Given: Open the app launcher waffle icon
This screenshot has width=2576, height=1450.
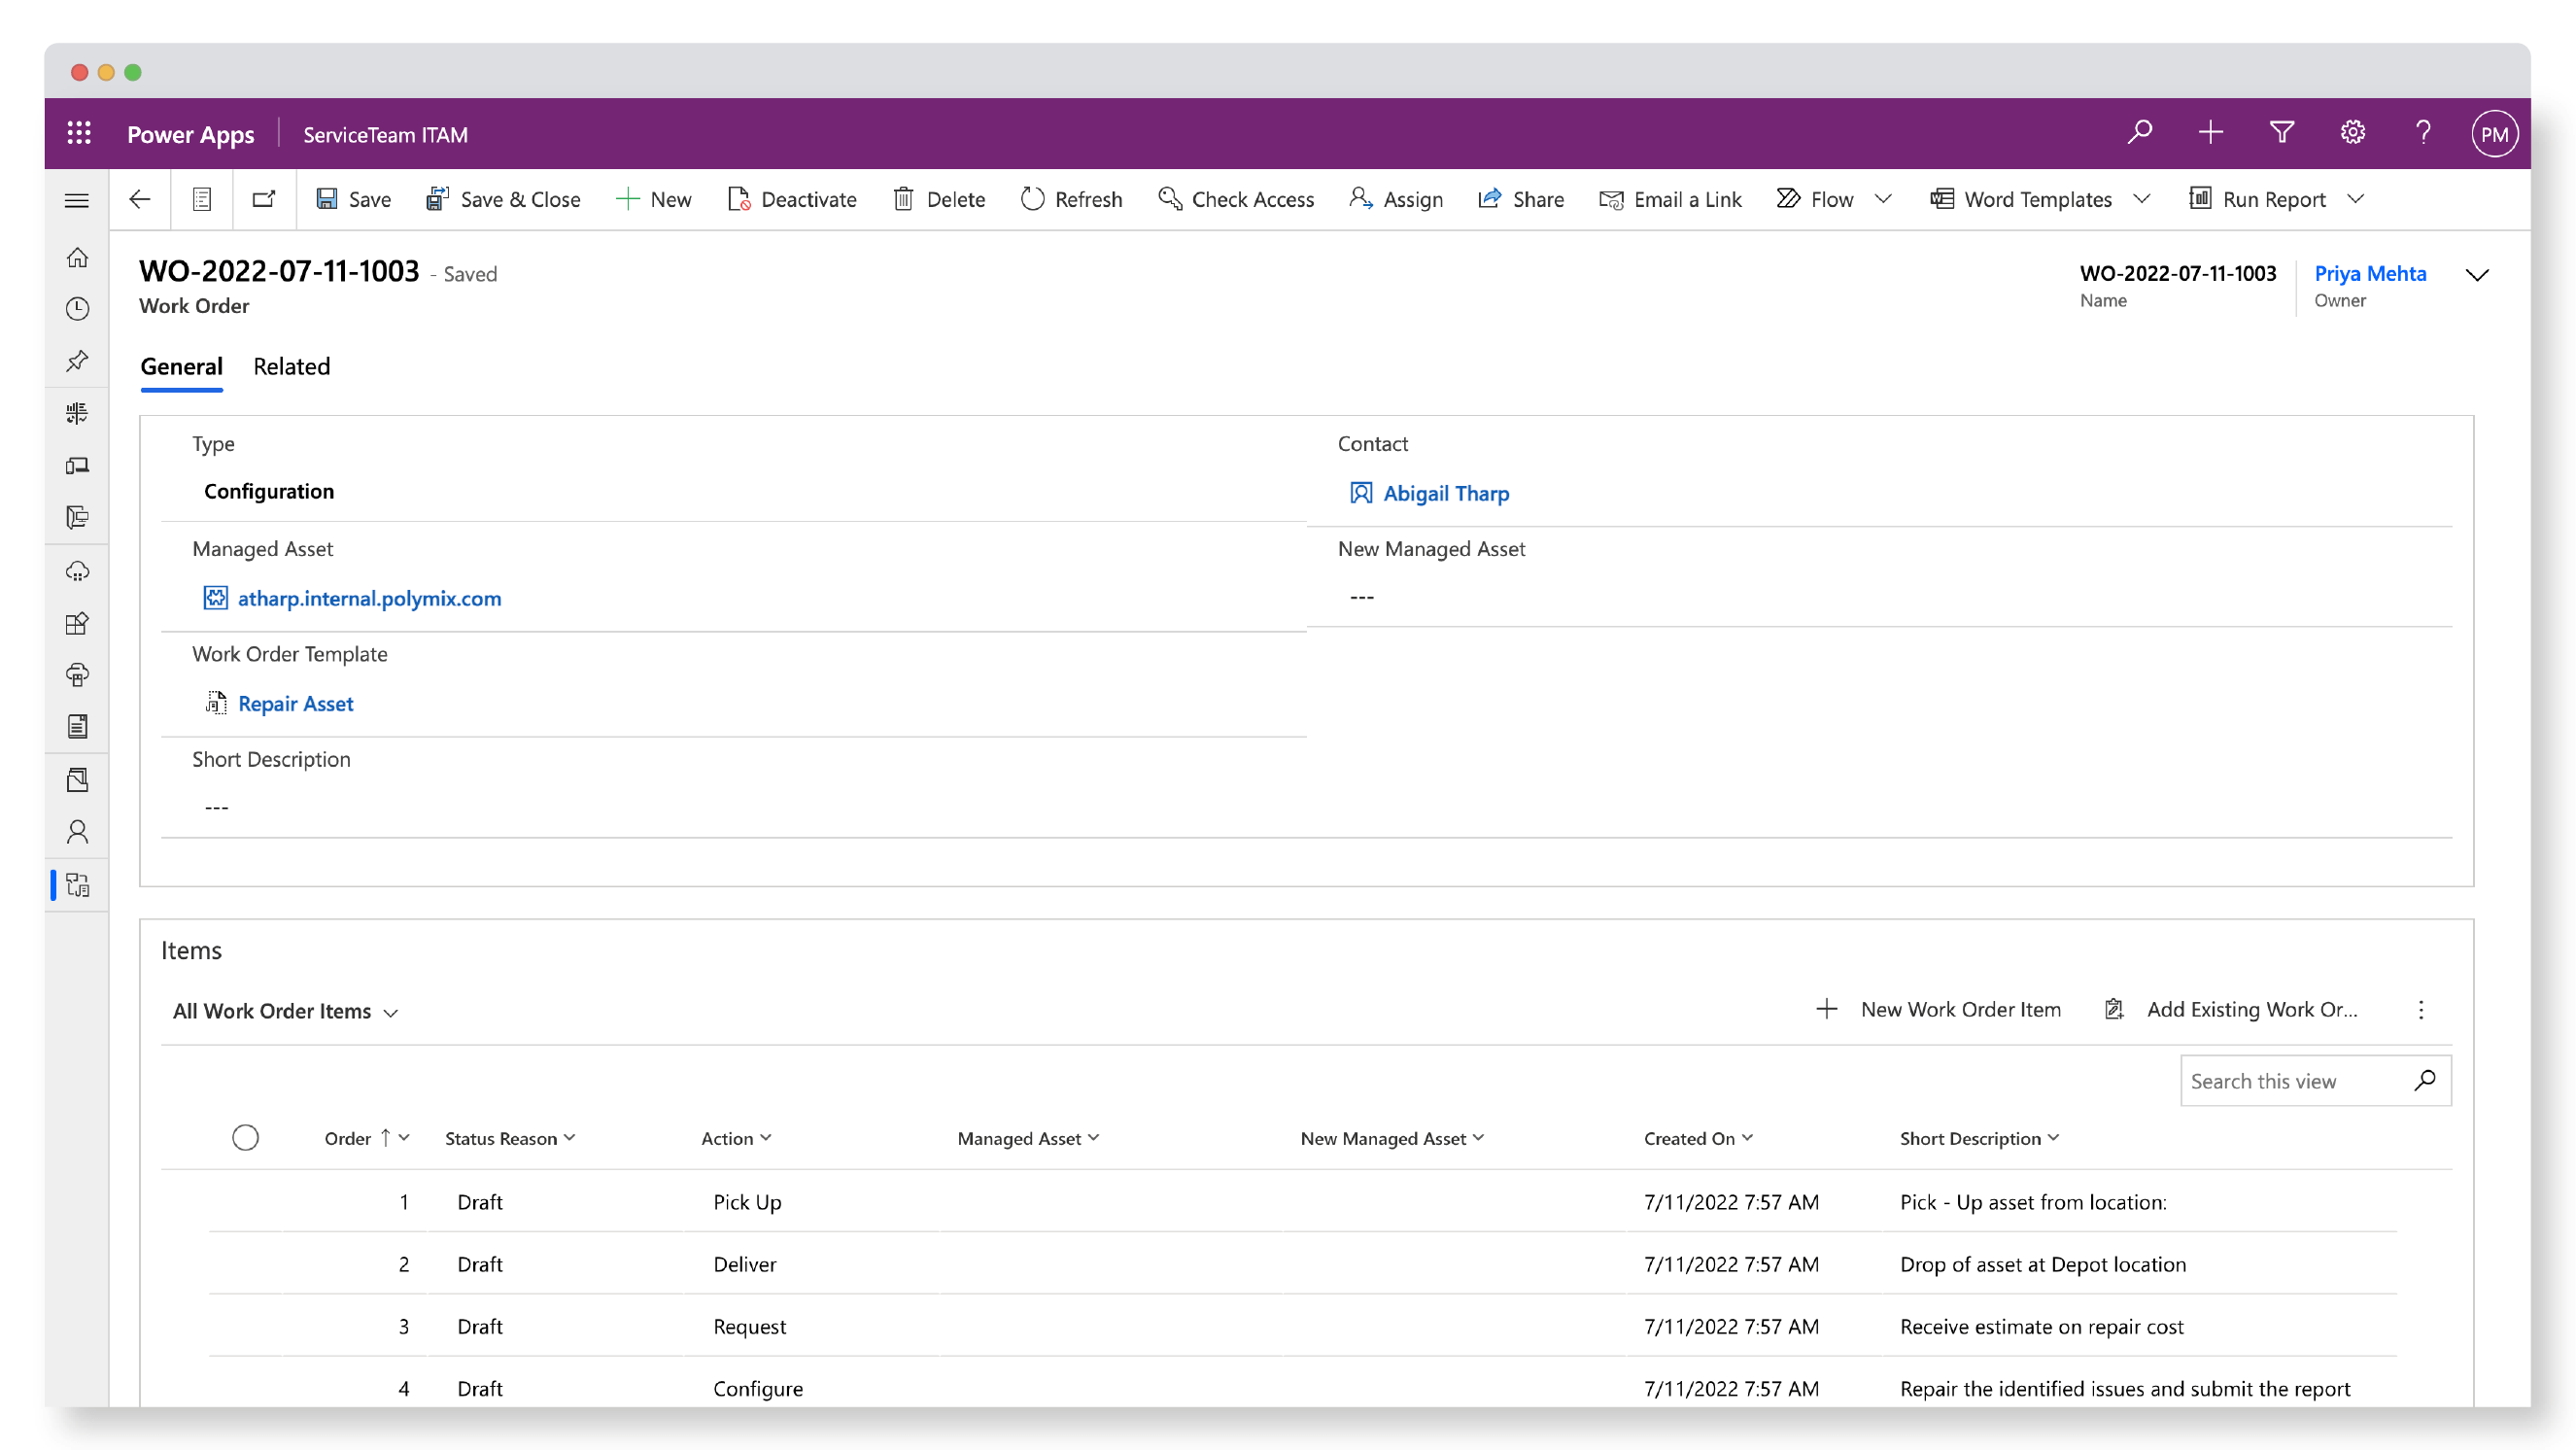Looking at the screenshot, I should pyautogui.click(x=79, y=133).
